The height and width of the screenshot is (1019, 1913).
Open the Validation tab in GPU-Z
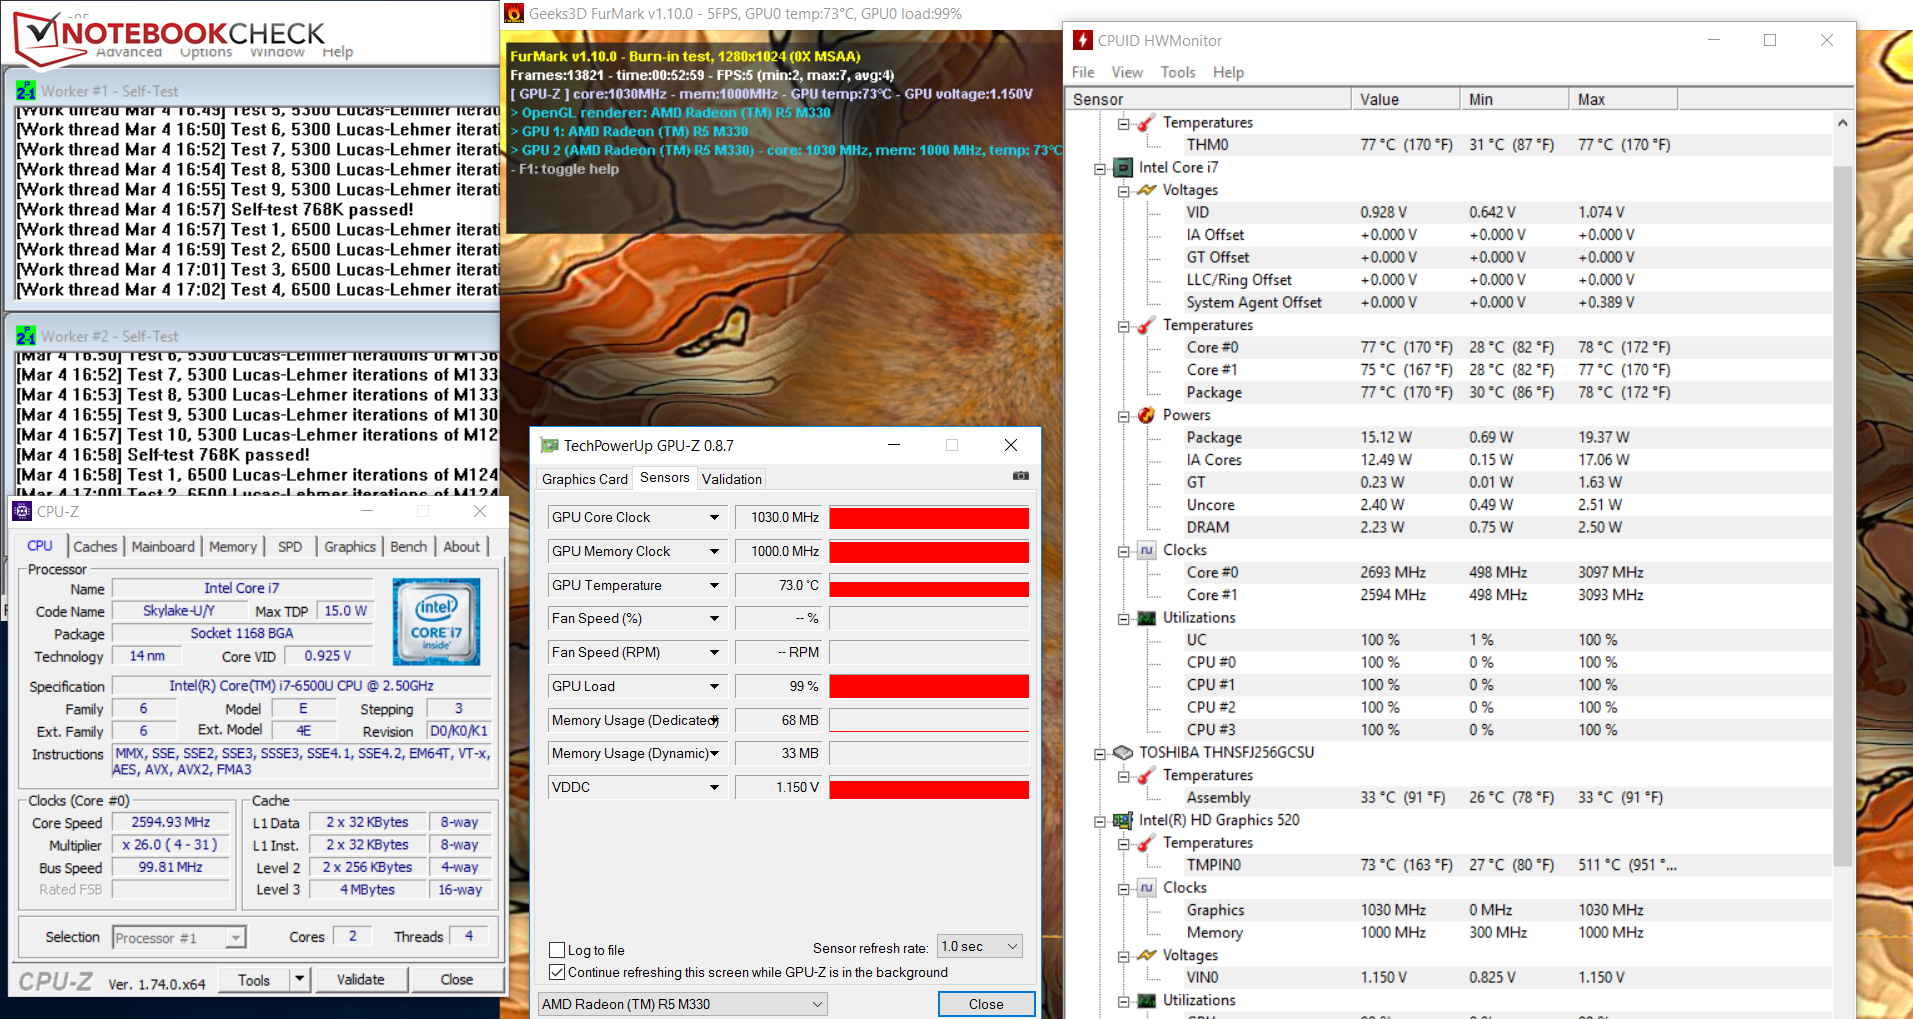(732, 479)
